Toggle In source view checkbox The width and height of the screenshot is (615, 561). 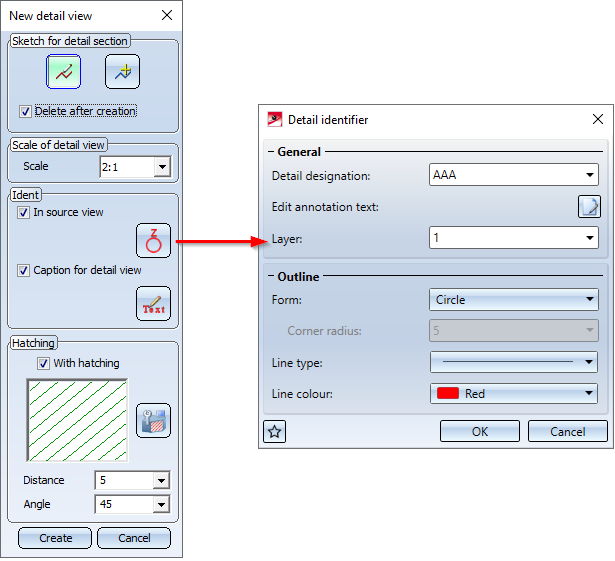tap(23, 213)
